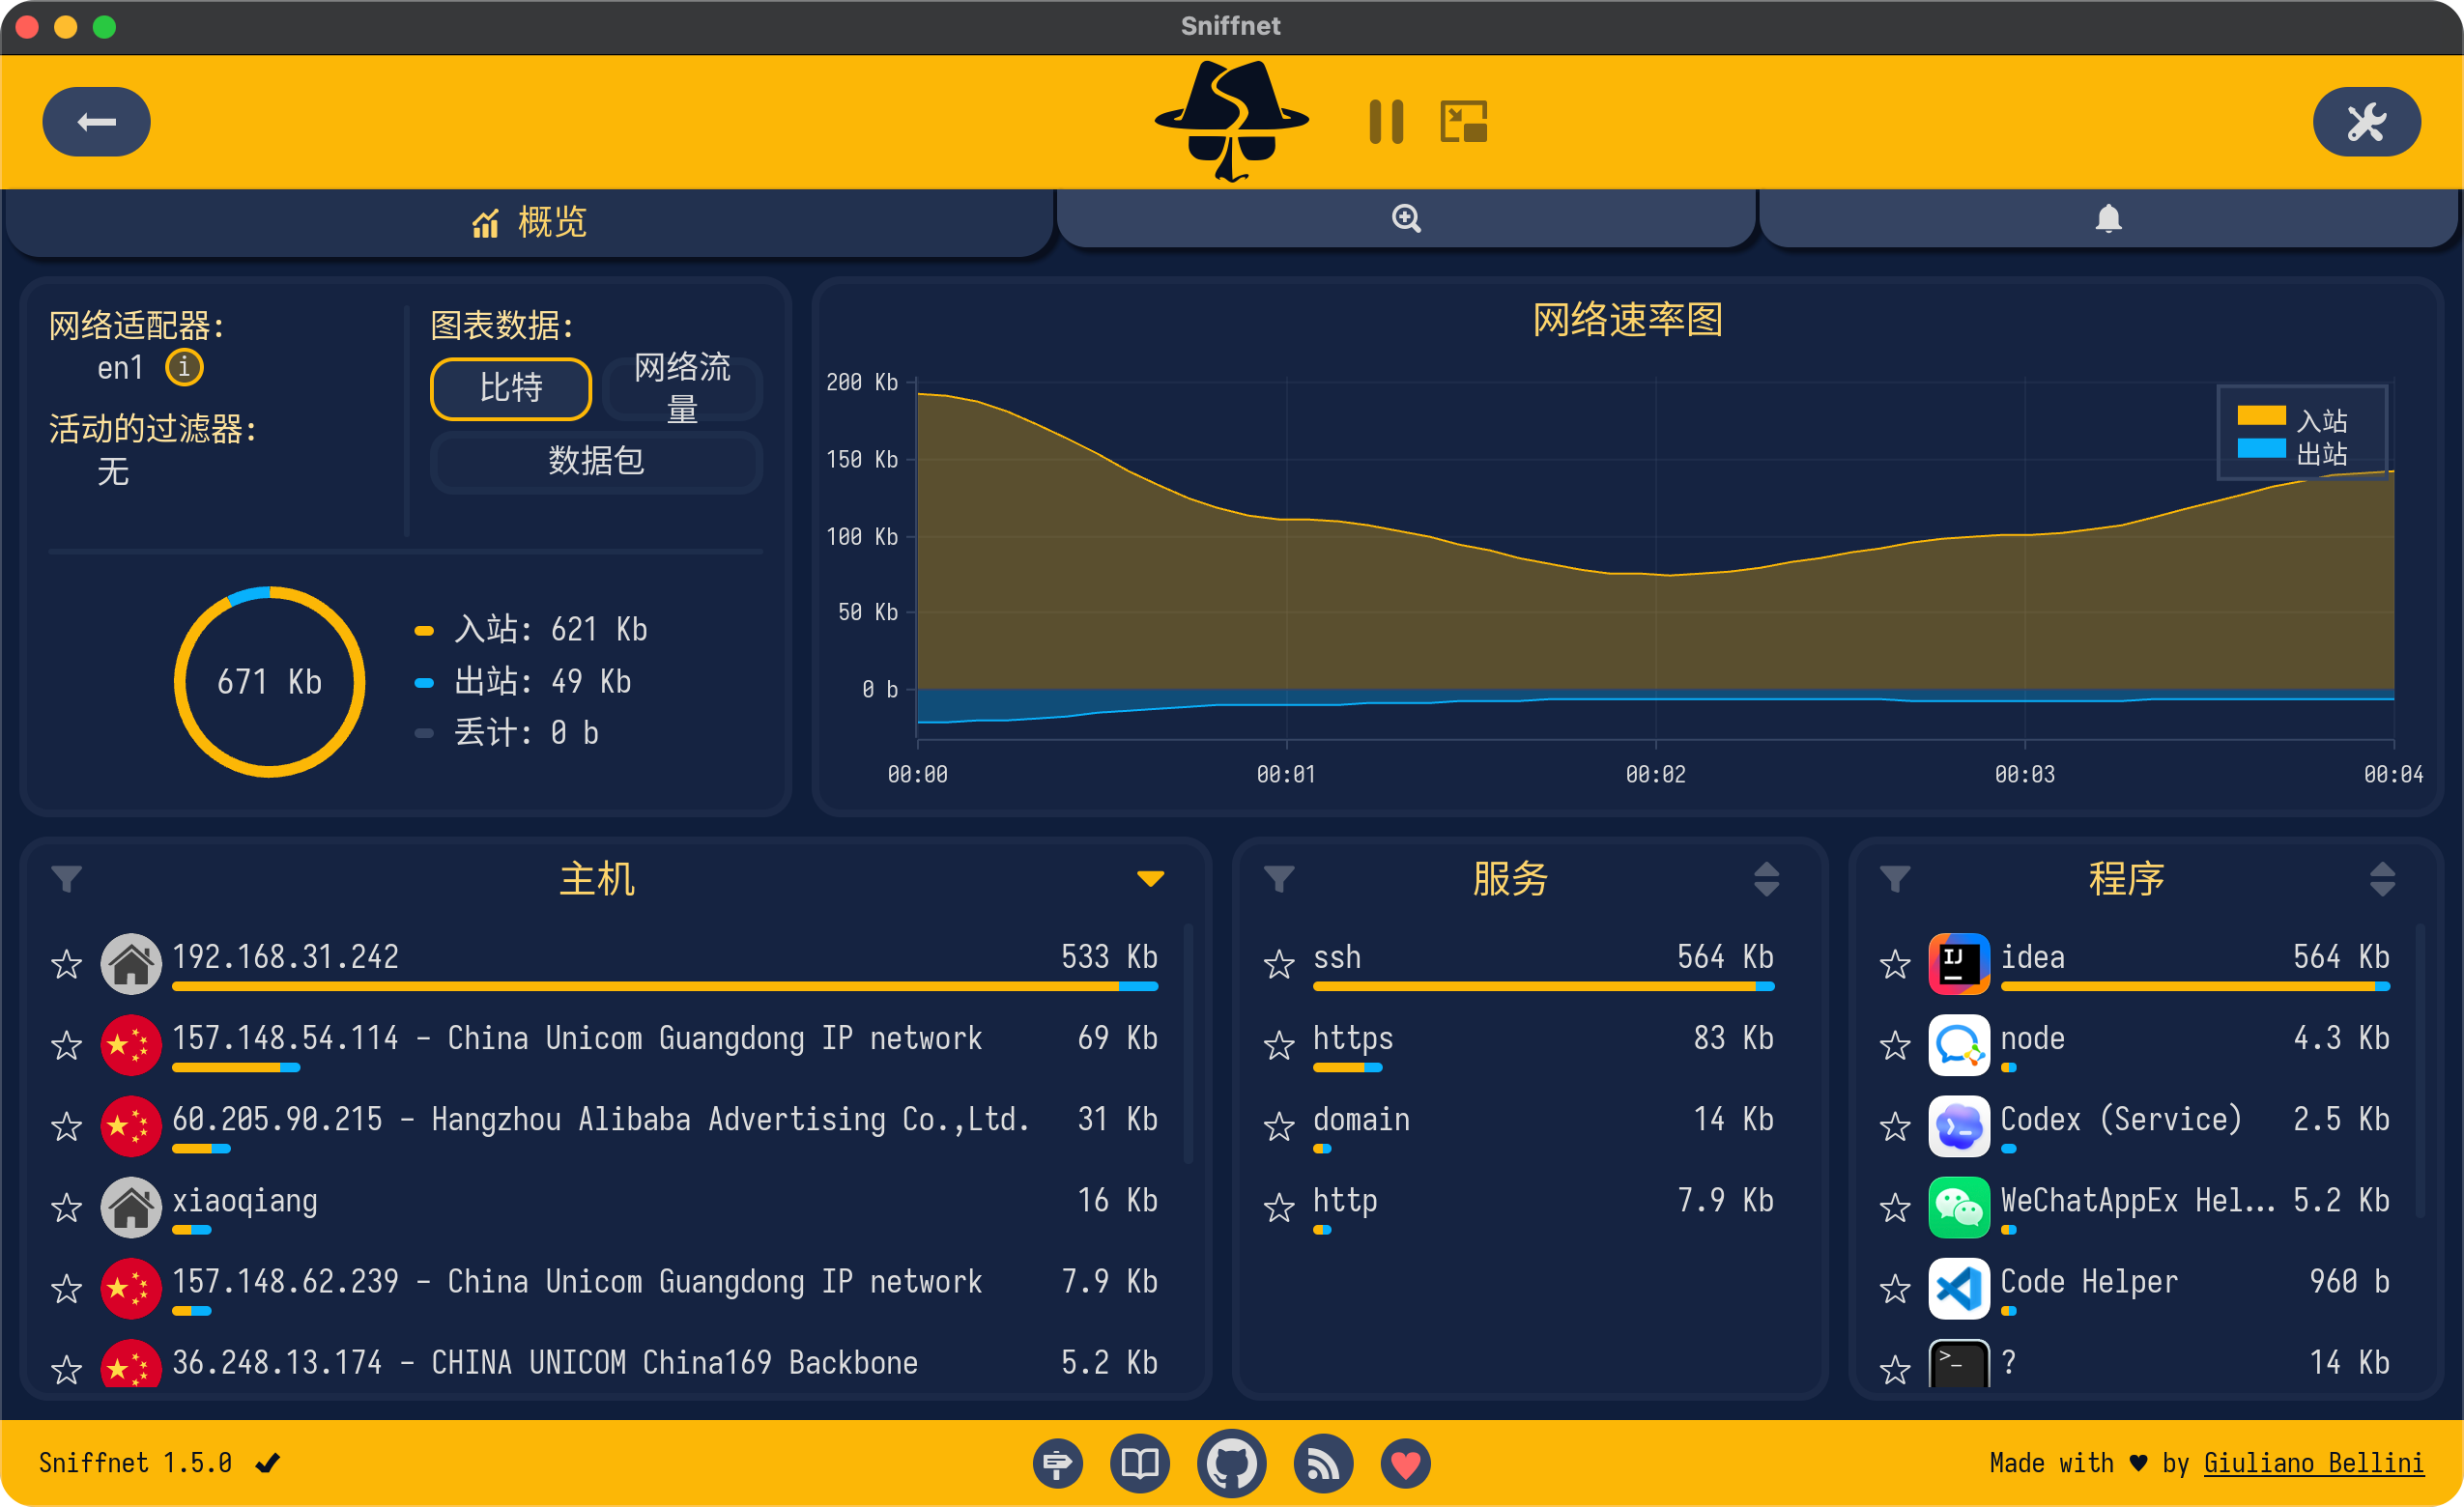The height and width of the screenshot is (1507, 2464).
Task: Star the 60.205.90.215 host
Action: [x=66, y=1126]
